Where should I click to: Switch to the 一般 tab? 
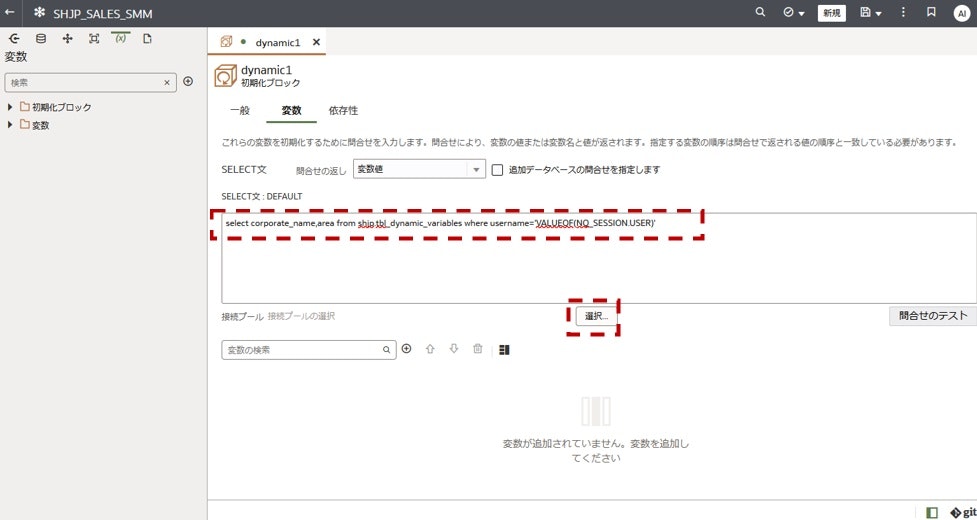pyautogui.click(x=240, y=111)
